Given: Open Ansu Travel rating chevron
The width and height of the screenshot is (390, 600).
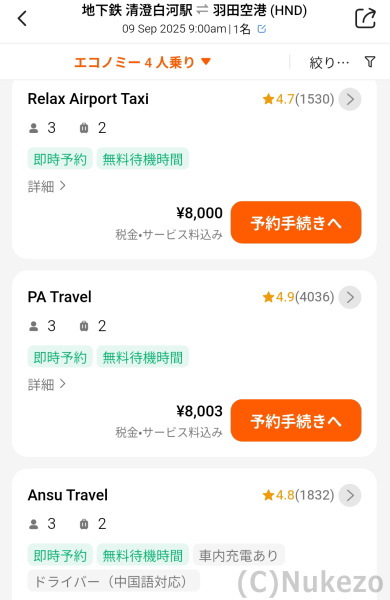Looking at the screenshot, I should [350, 495].
